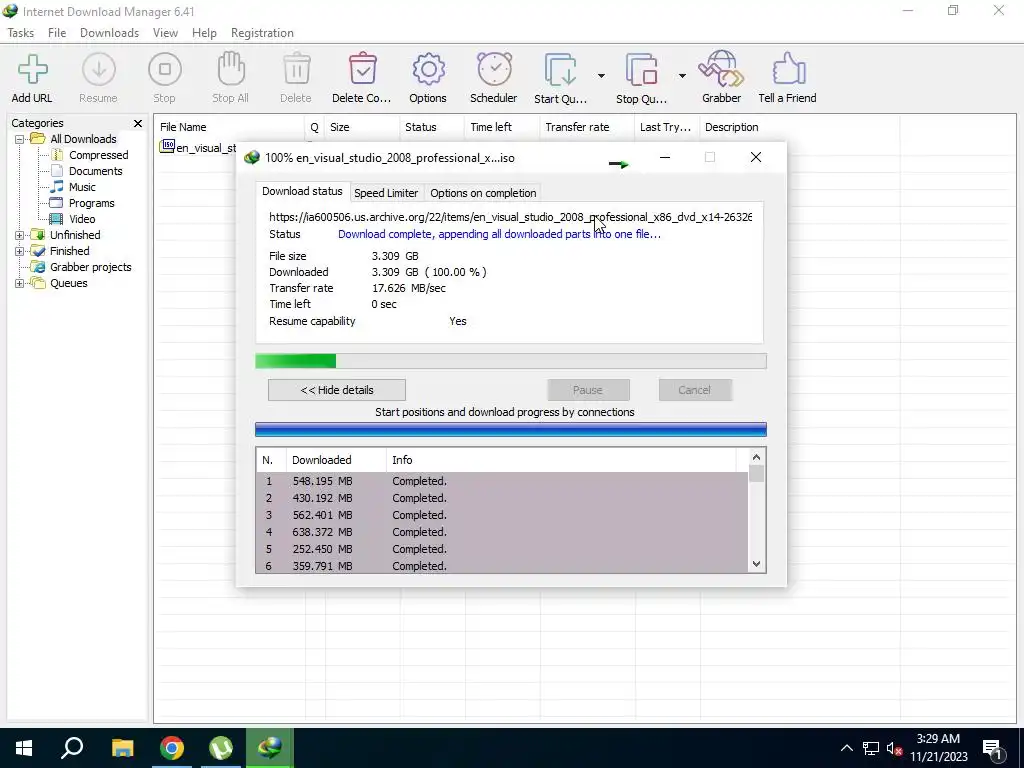Open the Downloads menu

109,33
